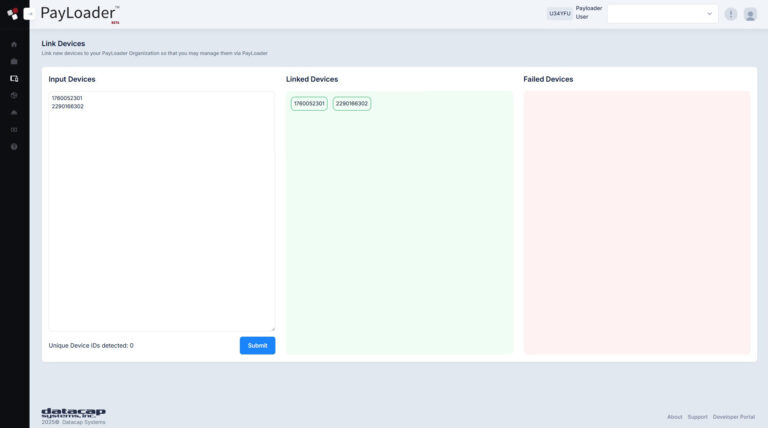Open the help question-mark sidebar icon

[x=14, y=146]
